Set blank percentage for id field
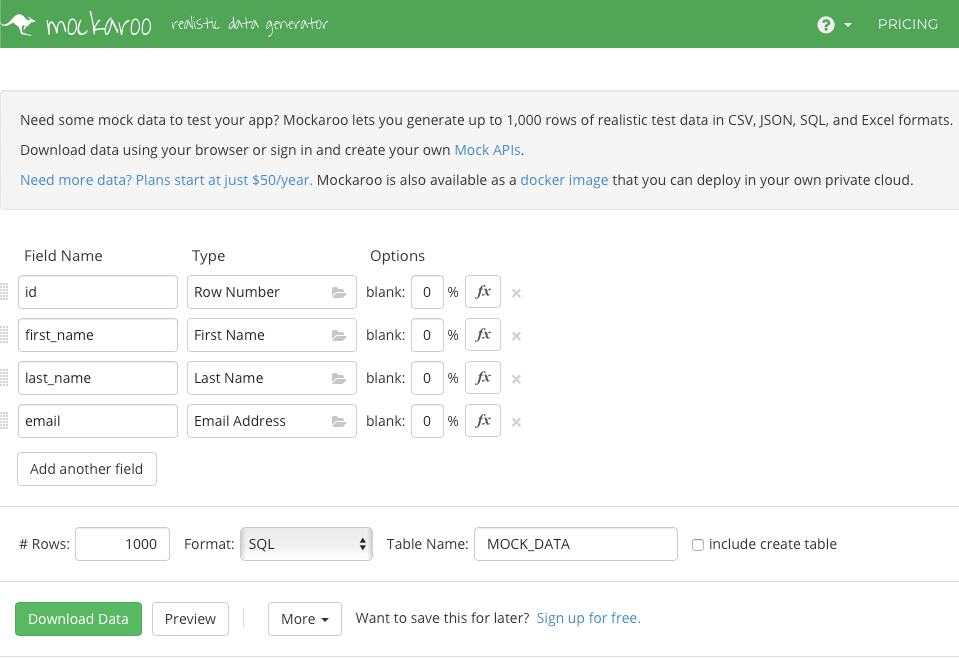Viewport: 959px width, 659px height. [x=427, y=292]
